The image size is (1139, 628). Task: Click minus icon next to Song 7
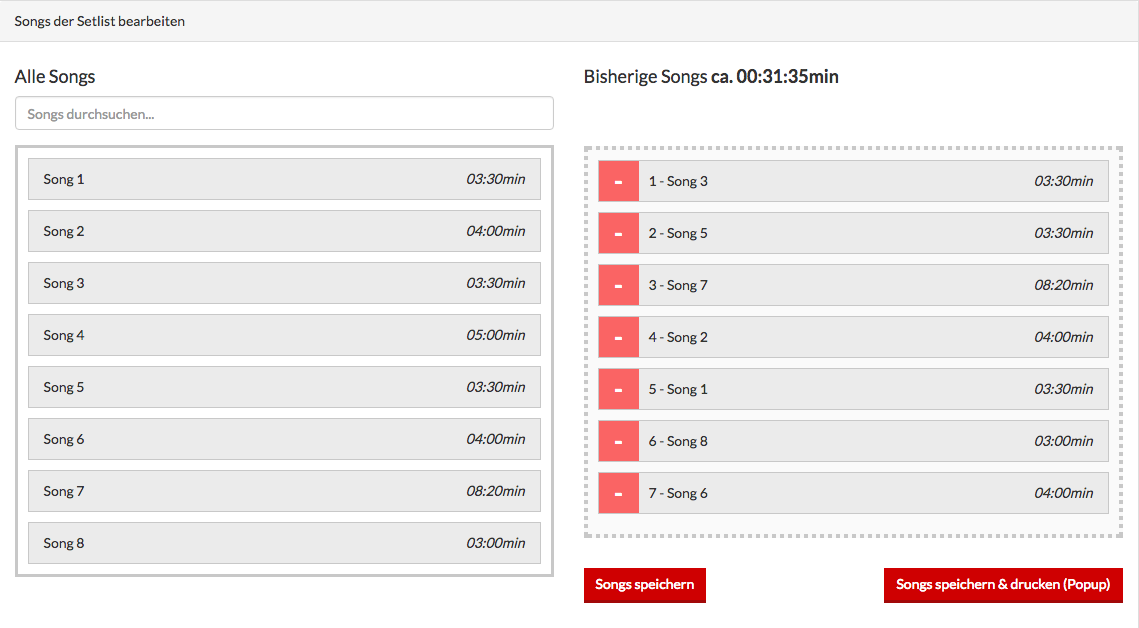[x=618, y=285]
